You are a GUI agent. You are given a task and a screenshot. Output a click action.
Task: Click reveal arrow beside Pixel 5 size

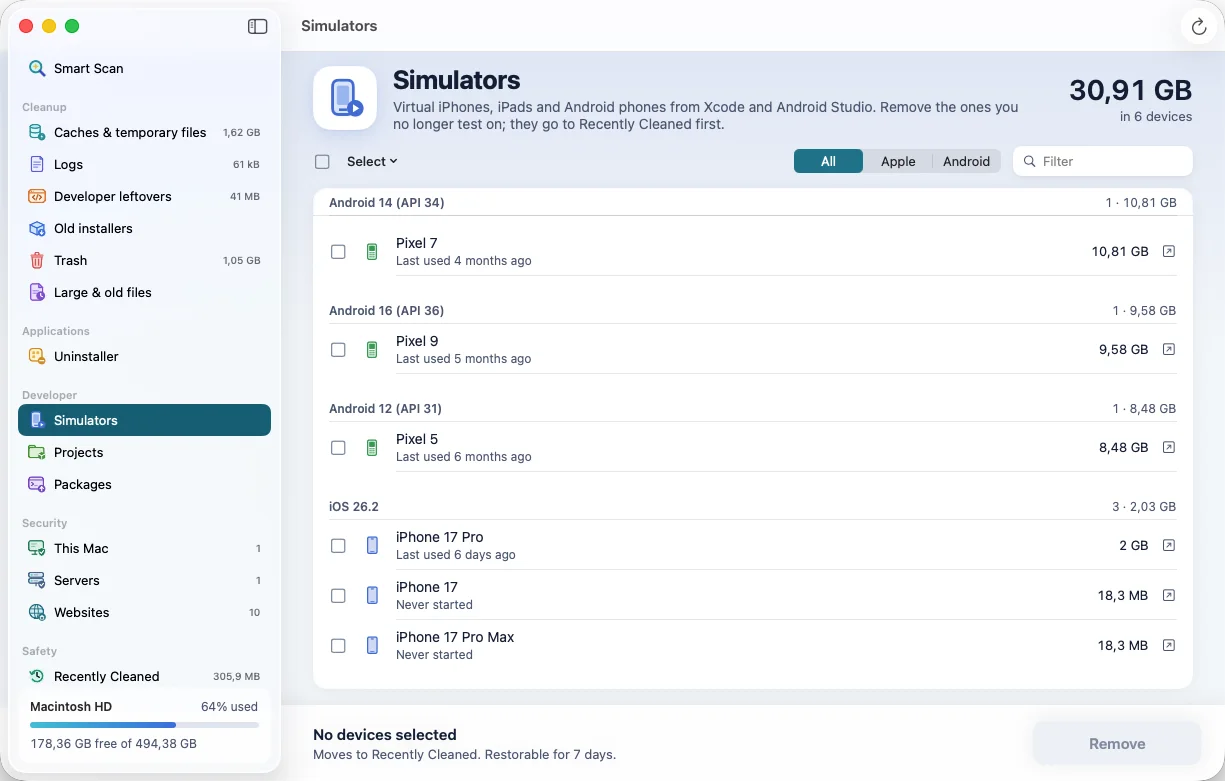click(x=1168, y=447)
